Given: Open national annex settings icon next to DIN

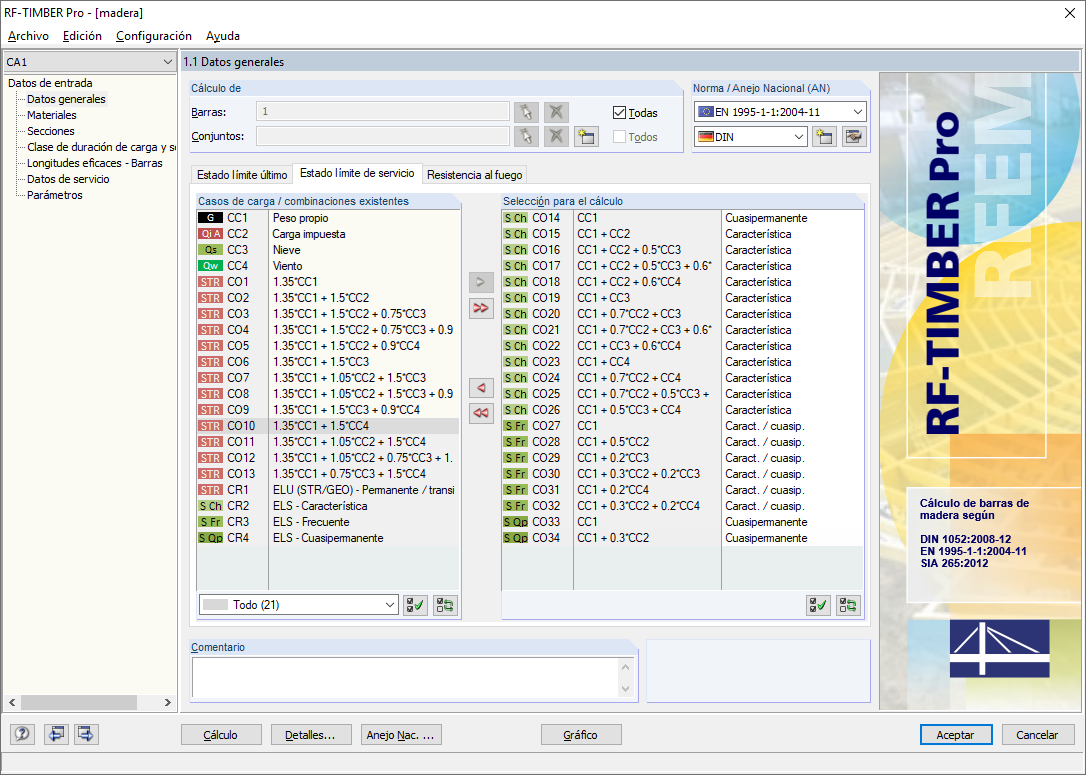Looking at the screenshot, I should (854, 136).
